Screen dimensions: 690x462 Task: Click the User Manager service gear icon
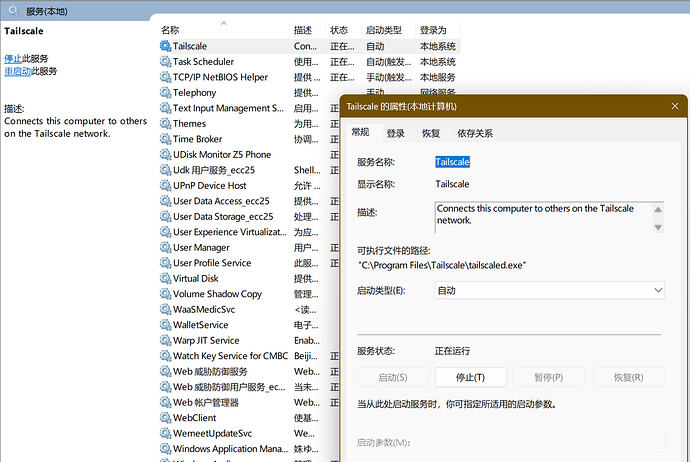(x=165, y=247)
